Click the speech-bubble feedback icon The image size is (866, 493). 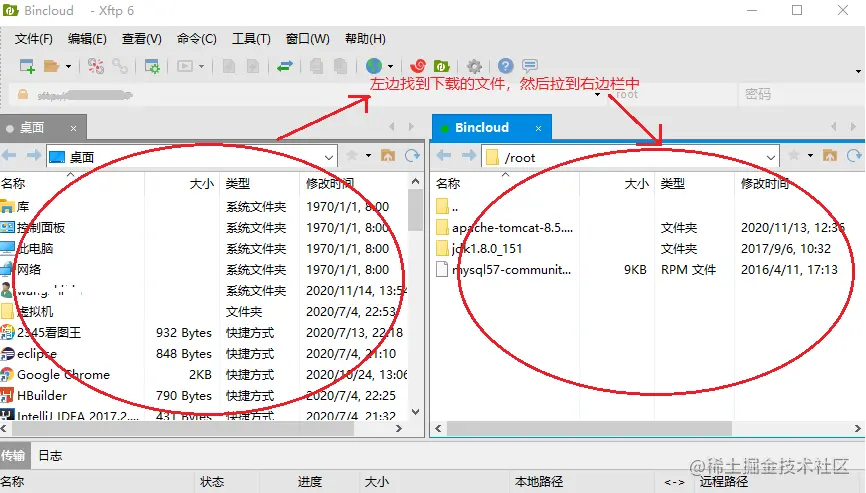[530, 66]
